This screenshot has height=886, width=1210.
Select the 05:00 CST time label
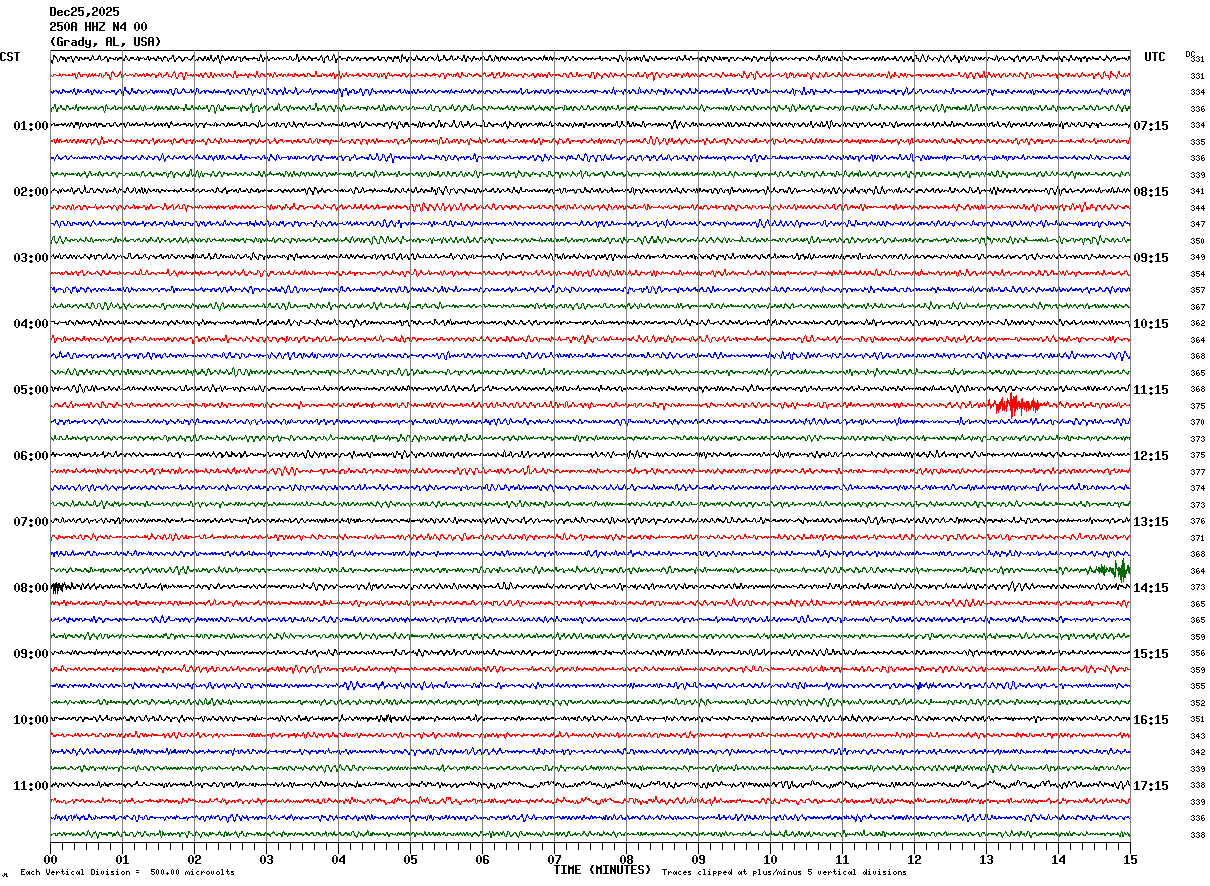pyautogui.click(x=31, y=390)
